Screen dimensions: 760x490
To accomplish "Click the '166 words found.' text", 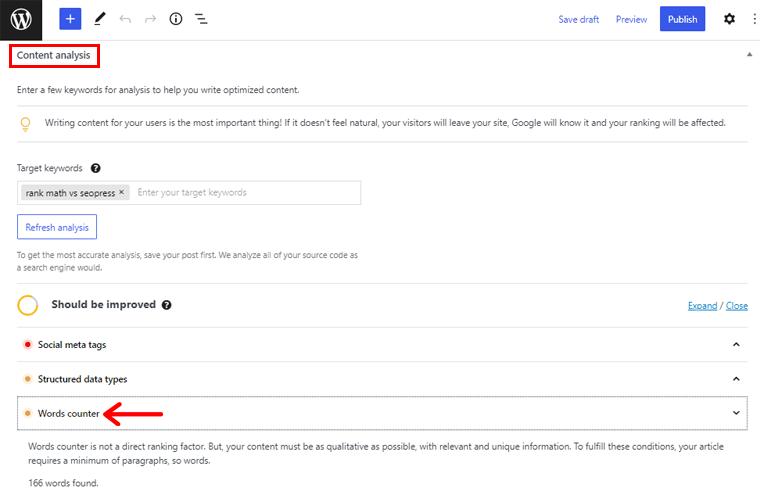I will 63,483.
